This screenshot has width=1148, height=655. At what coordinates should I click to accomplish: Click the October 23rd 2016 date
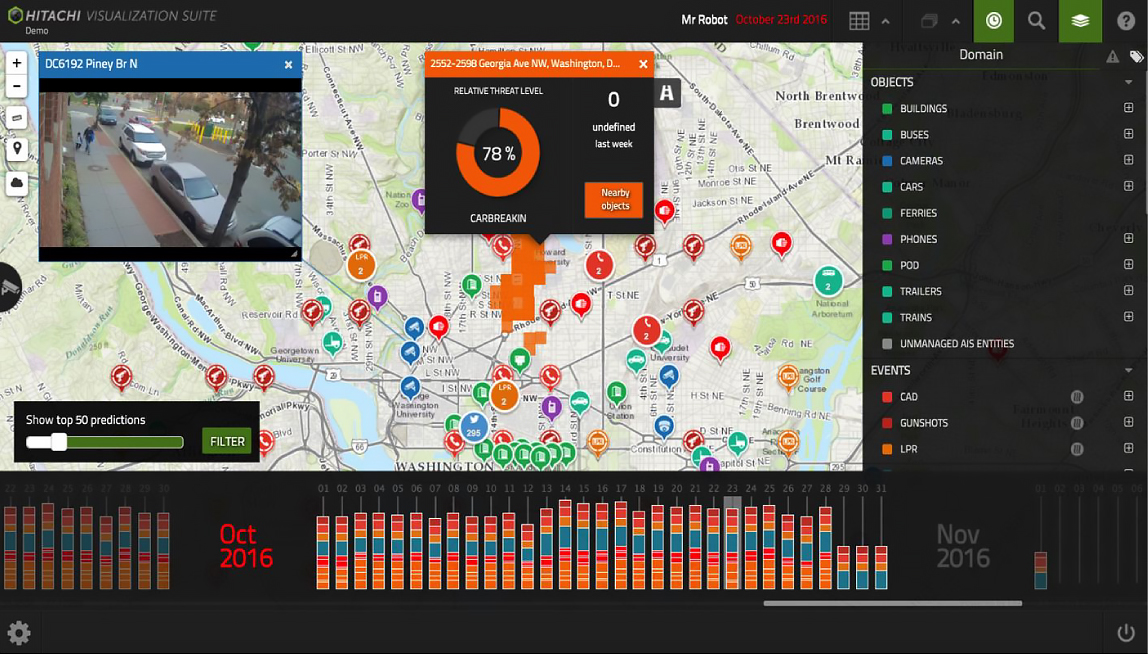[x=781, y=20]
